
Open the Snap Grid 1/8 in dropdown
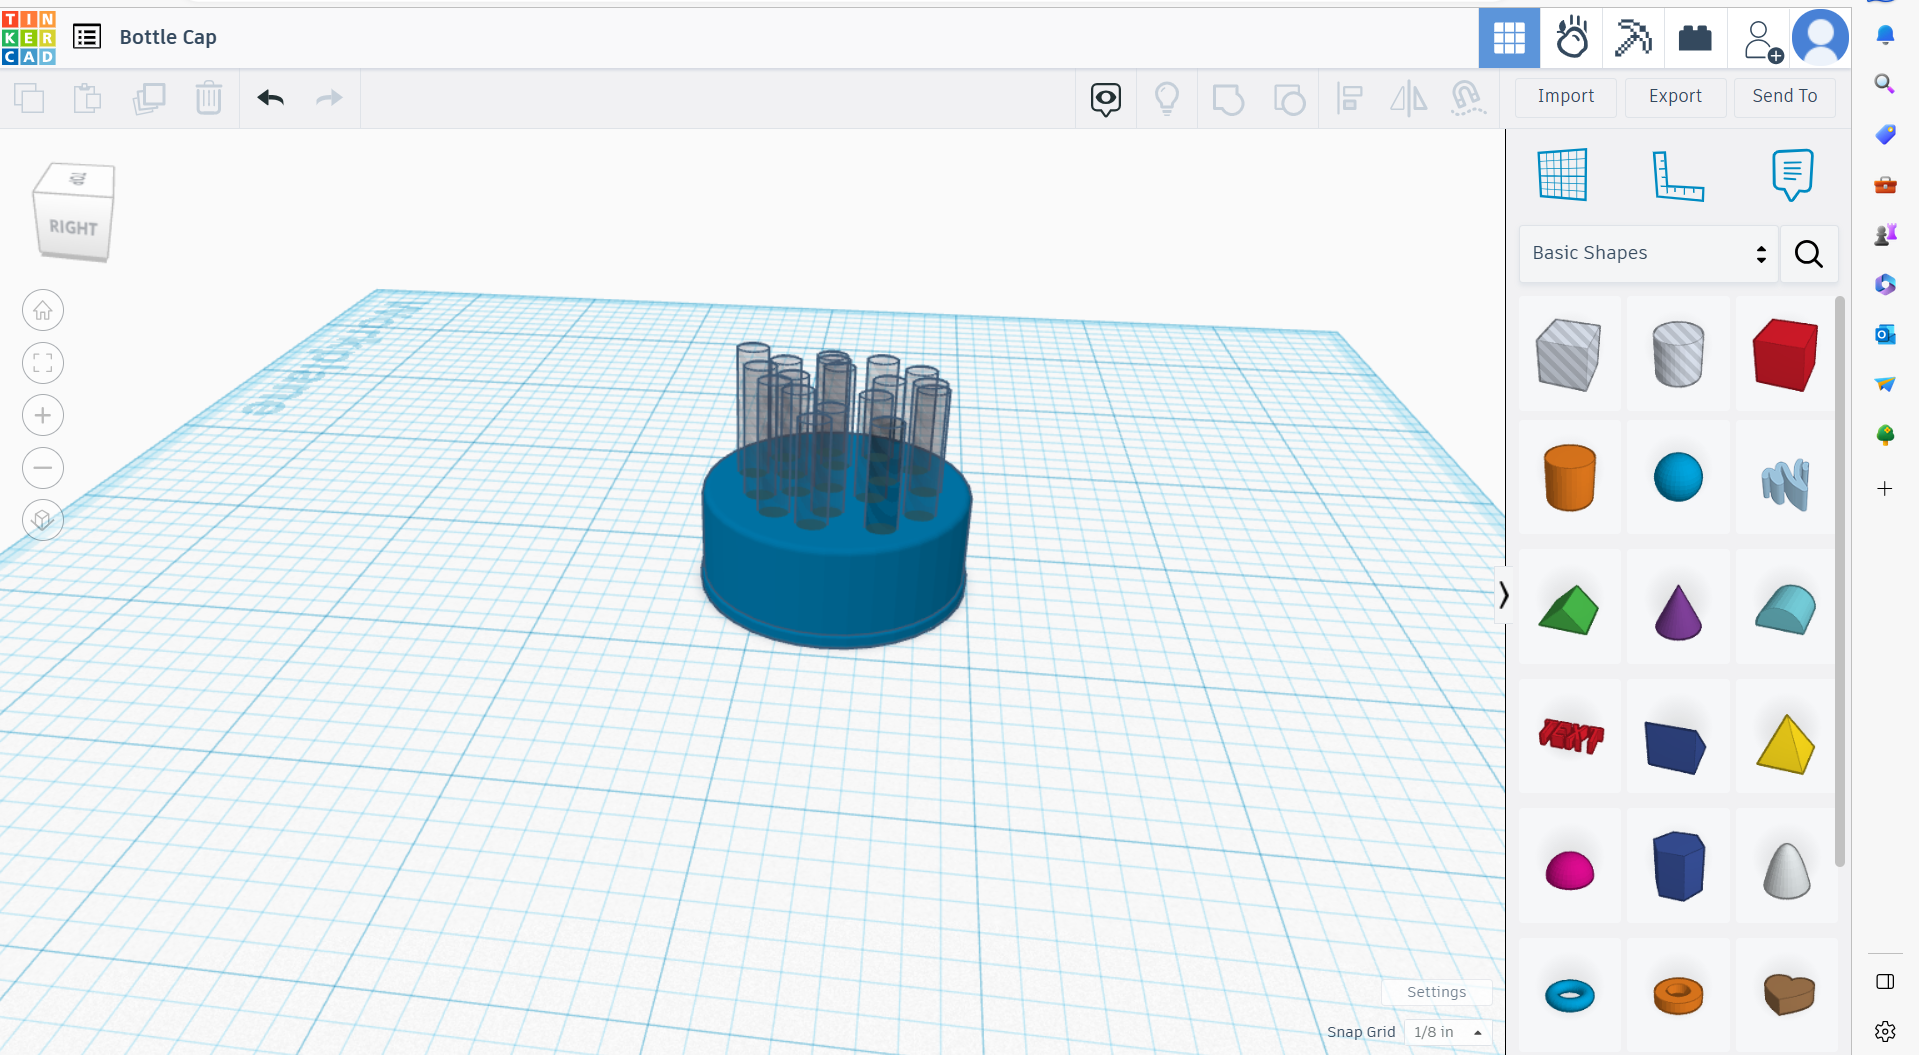point(1447,1032)
